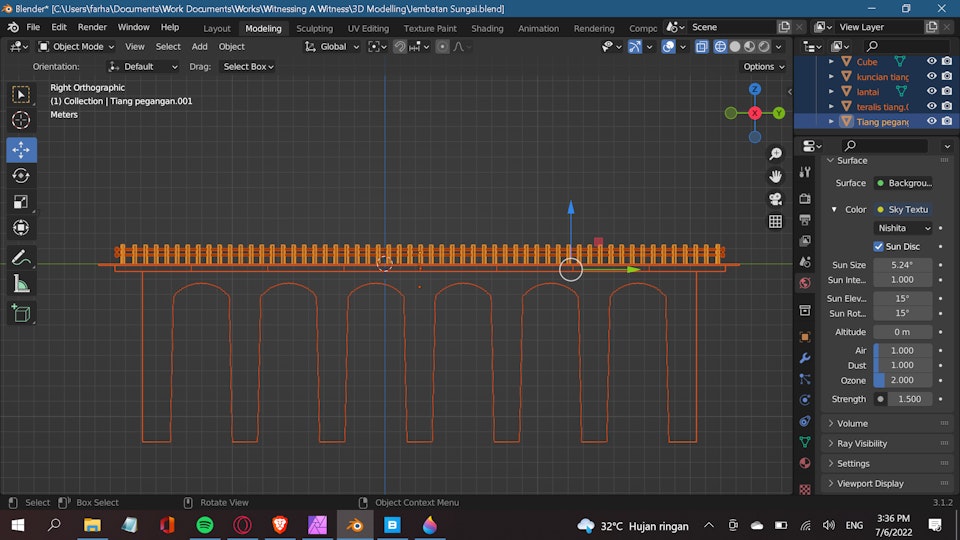Open the Physics properties tab
960x540 pixels.
805,400
